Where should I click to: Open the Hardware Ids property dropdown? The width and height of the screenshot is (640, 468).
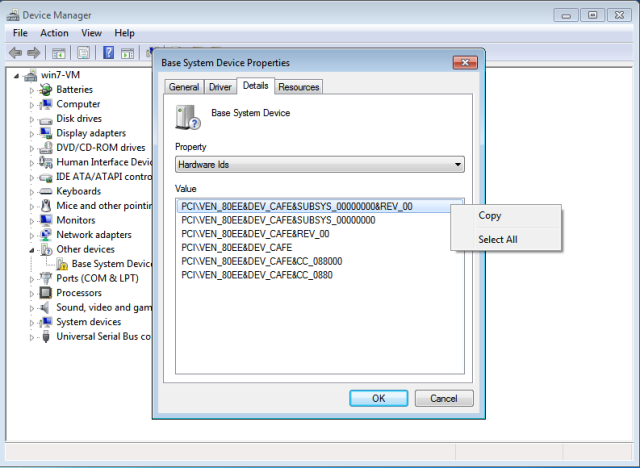point(320,164)
